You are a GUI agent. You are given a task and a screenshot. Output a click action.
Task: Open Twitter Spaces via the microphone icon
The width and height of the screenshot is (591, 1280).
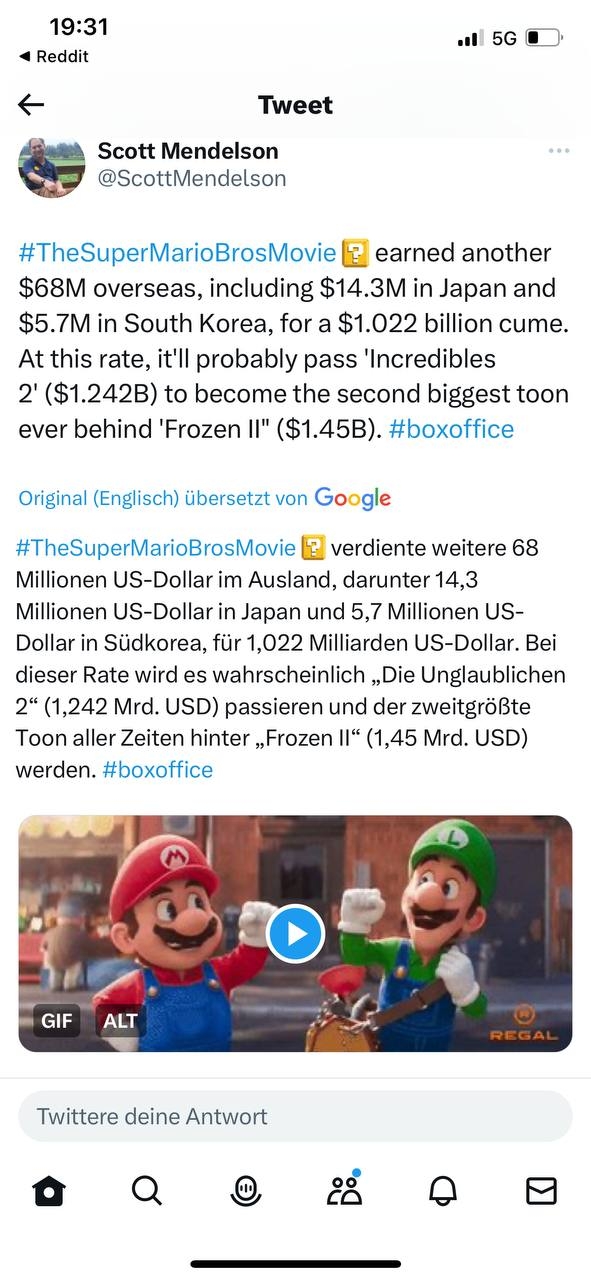pyautogui.click(x=246, y=1190)
